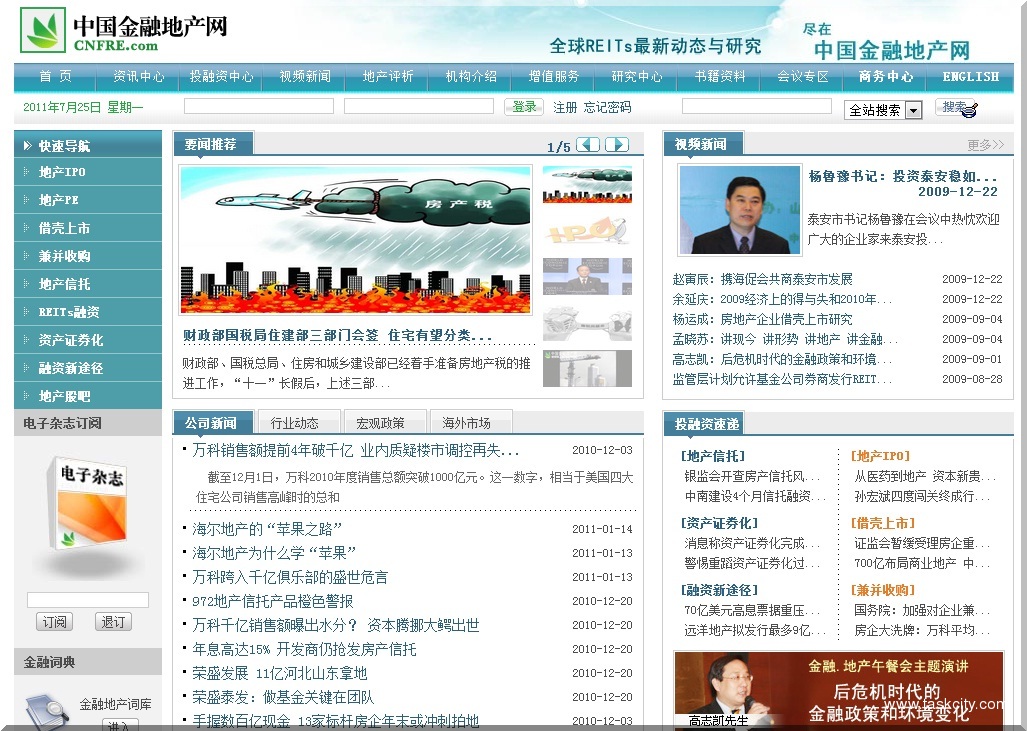Click the 忘记密码 link
Image resolution: width=1027 pixels, height=731 pixels.
click(607, 107)
